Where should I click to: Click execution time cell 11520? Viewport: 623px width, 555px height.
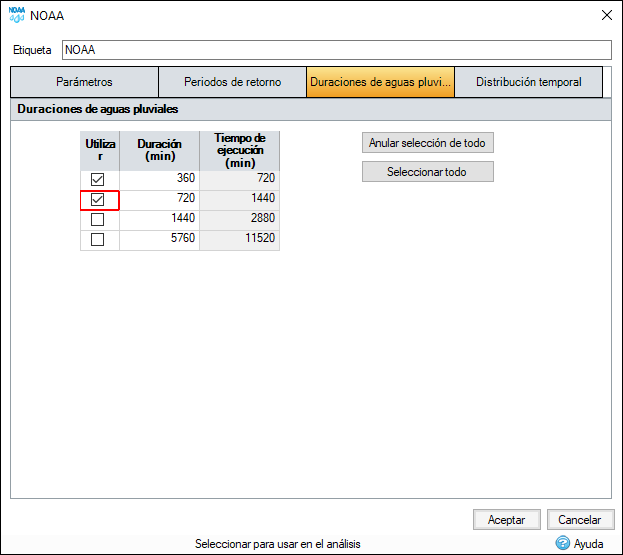240,240
